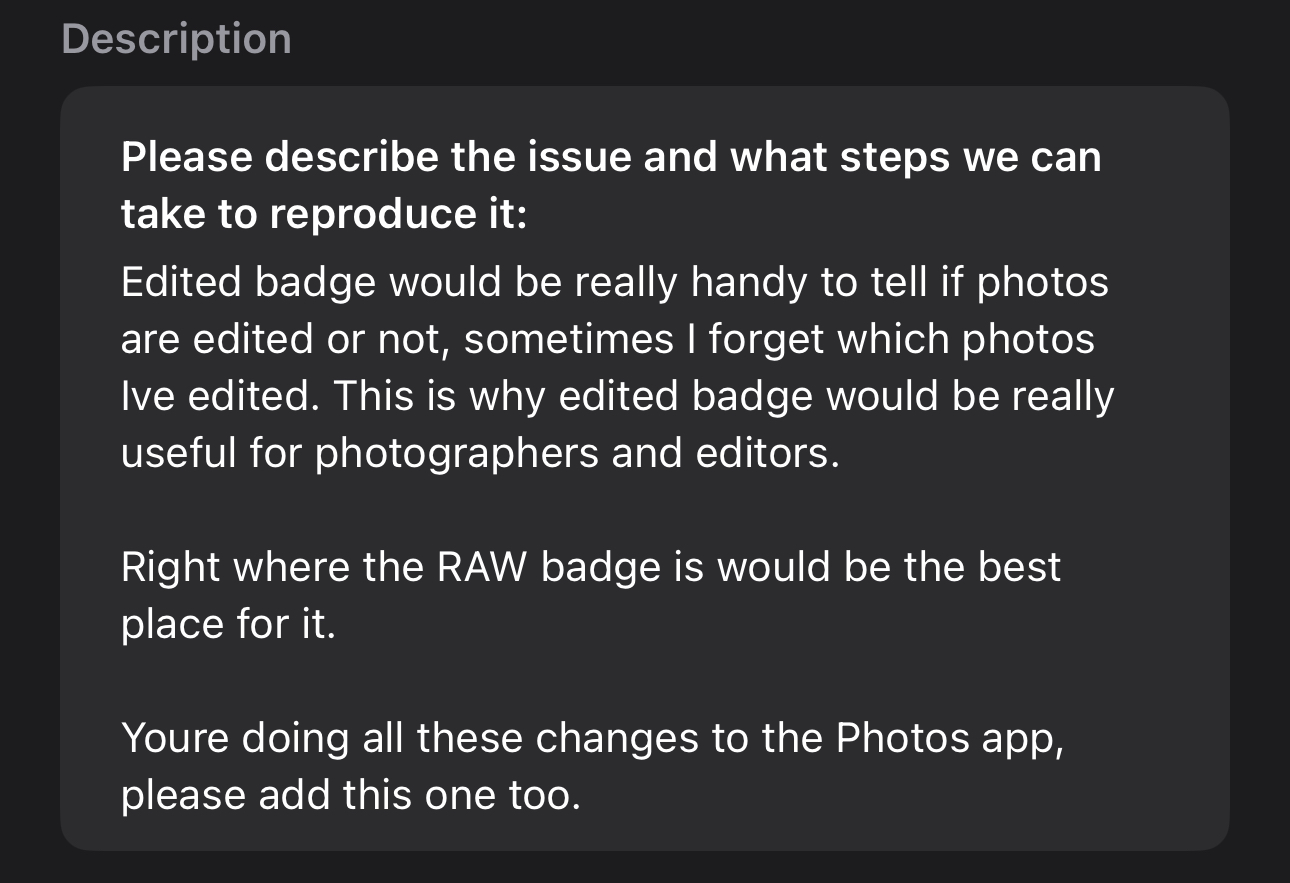
Task: Click the end text "please add this one too."
Action: coord(350,795)
